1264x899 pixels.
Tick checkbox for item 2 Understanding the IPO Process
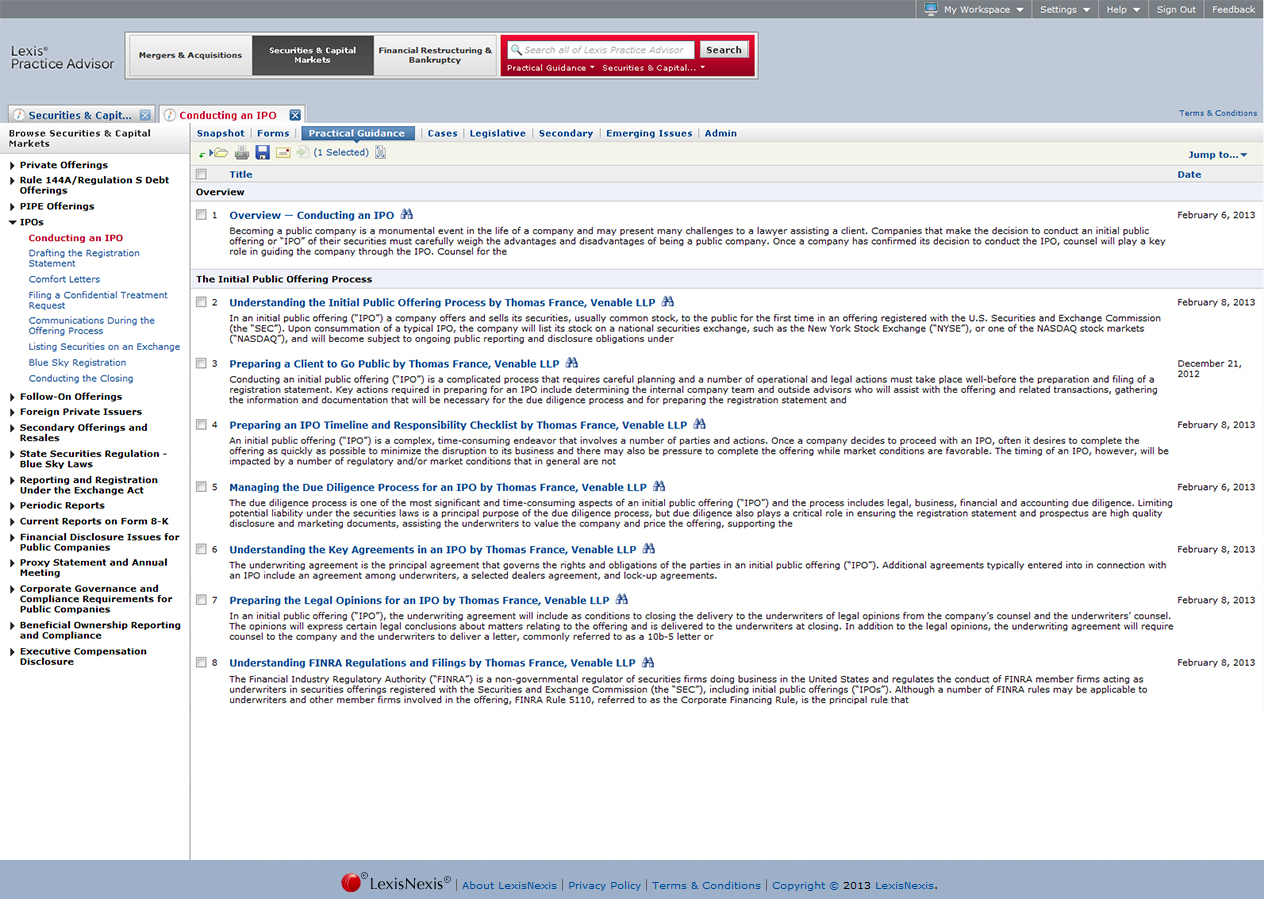201,302
